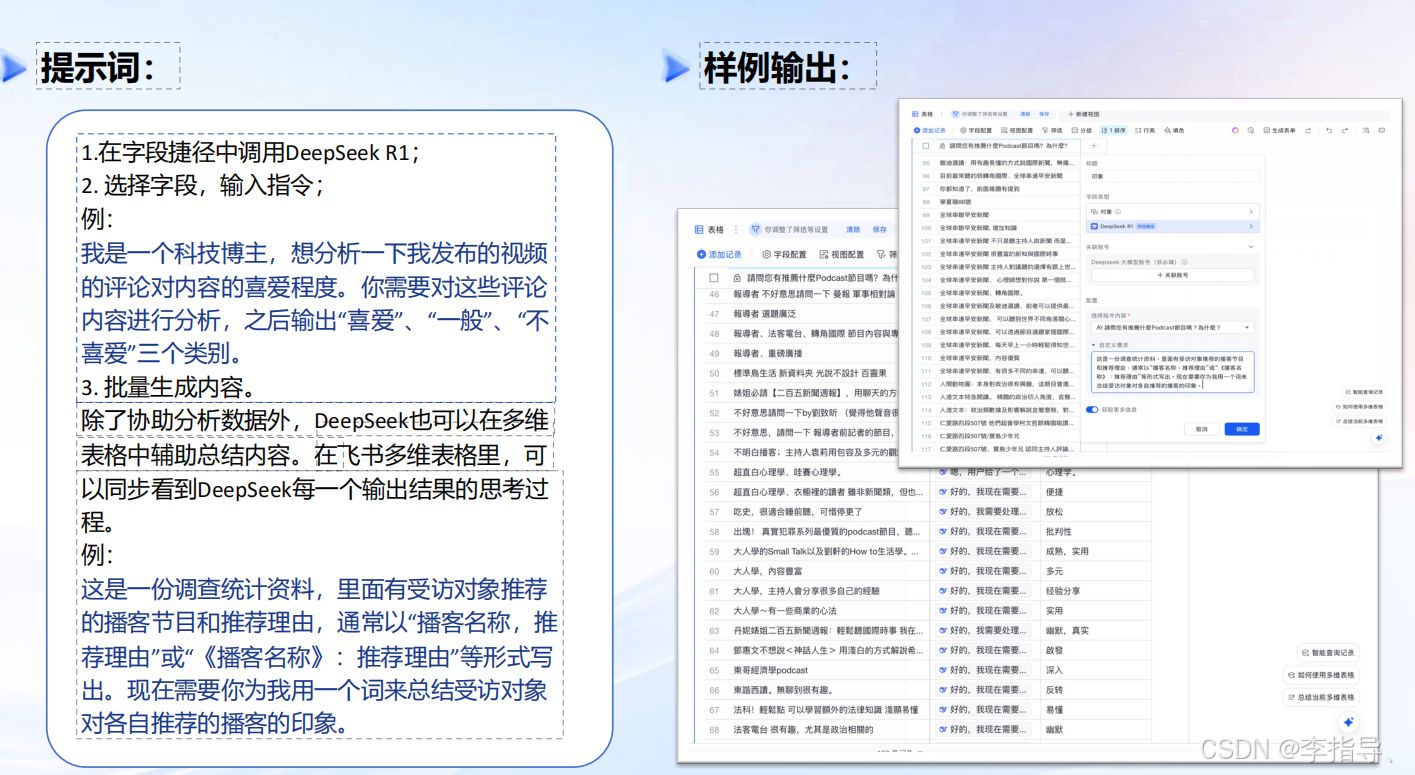Toggle the 获取更多信息 switch

tap(1092, 409)
